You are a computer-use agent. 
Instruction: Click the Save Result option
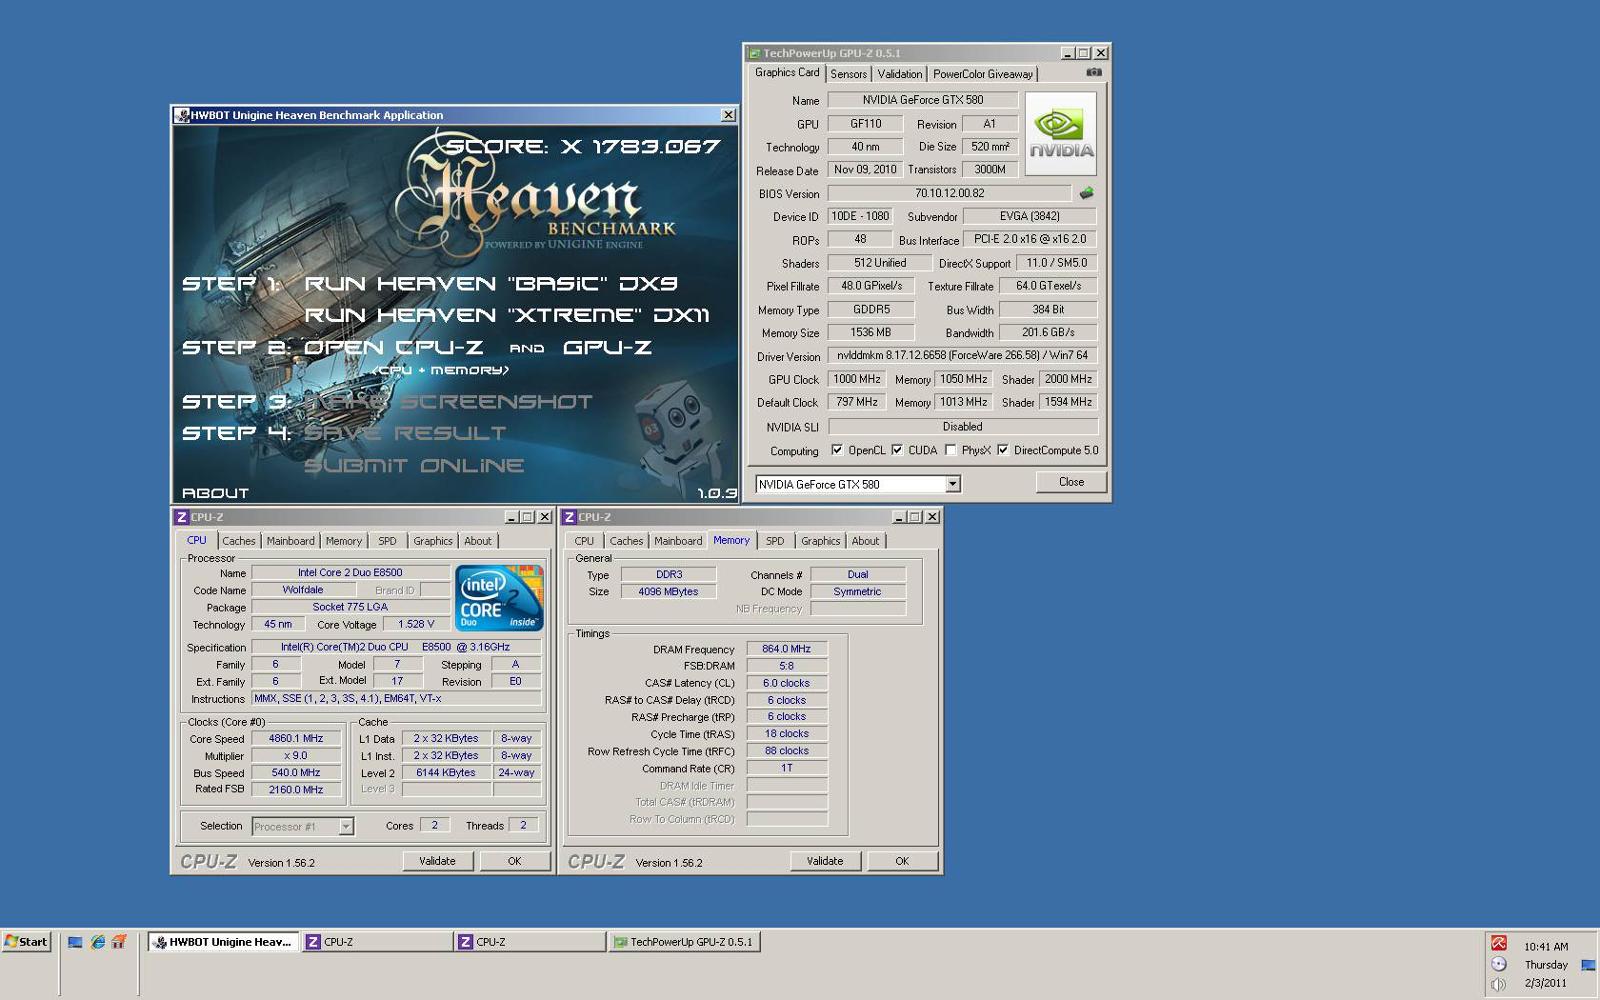point(405,433)
